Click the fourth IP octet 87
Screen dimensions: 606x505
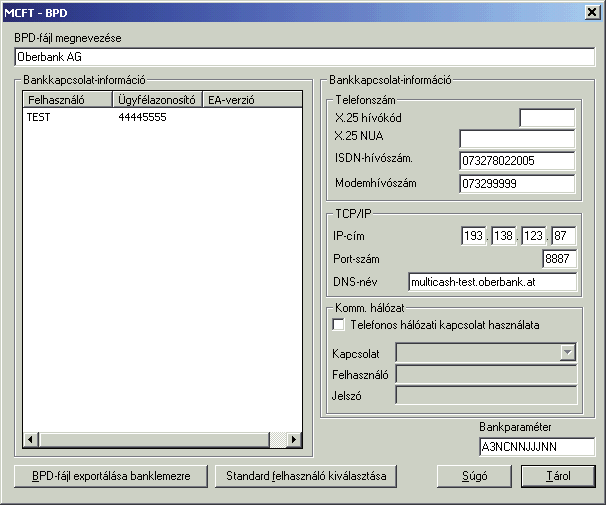click(x=563, y=236)
